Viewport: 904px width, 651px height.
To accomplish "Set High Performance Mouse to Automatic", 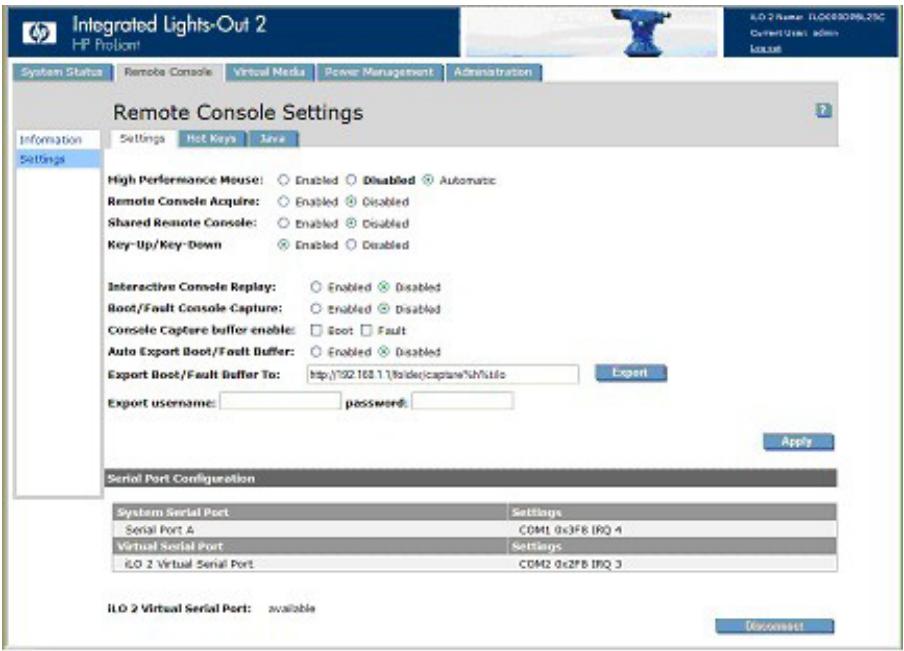I will [428, 180].
